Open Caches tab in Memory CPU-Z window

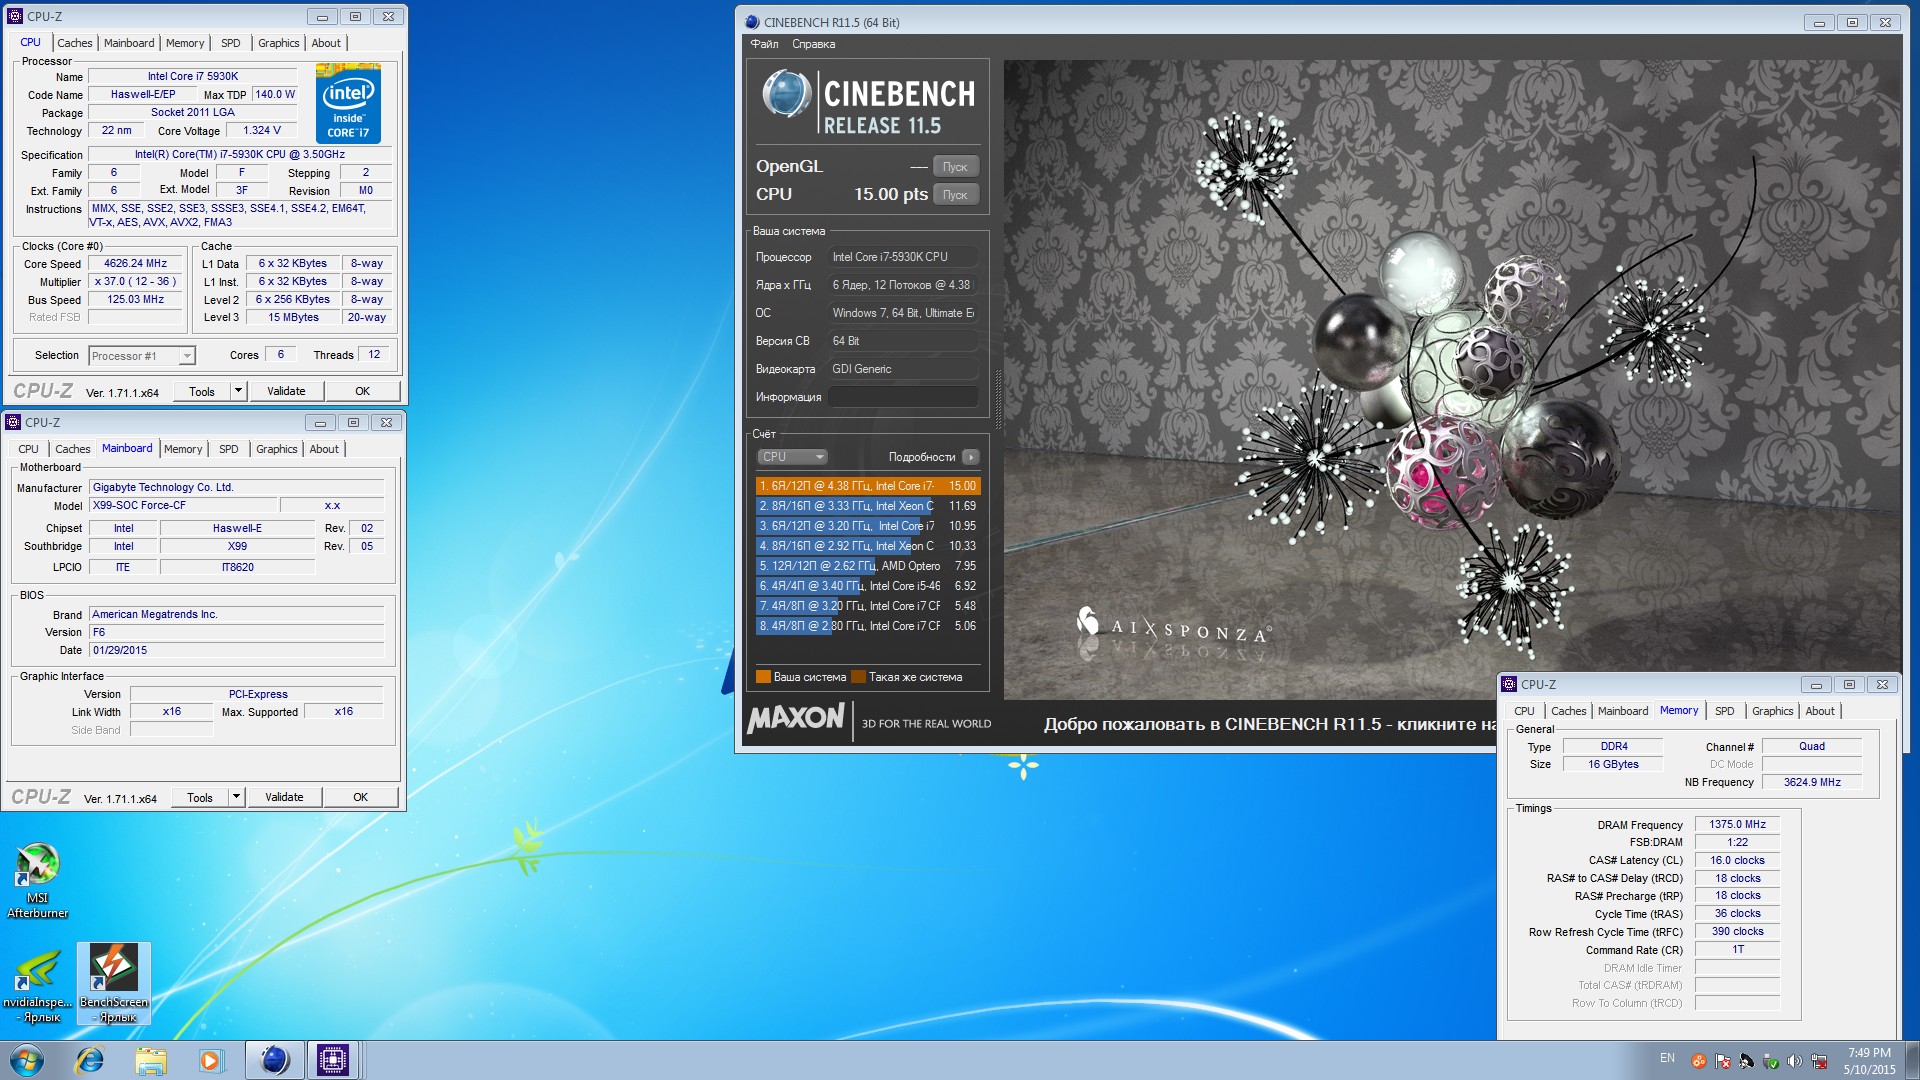(x=1568, y=711)
